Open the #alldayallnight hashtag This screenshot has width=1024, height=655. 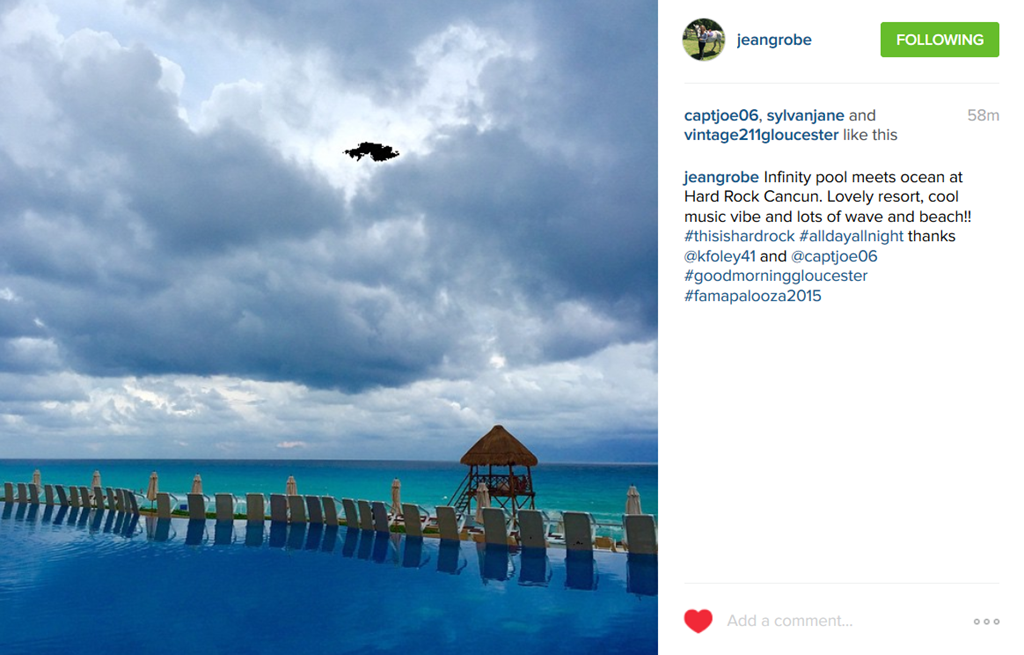[x=852, y=236]
